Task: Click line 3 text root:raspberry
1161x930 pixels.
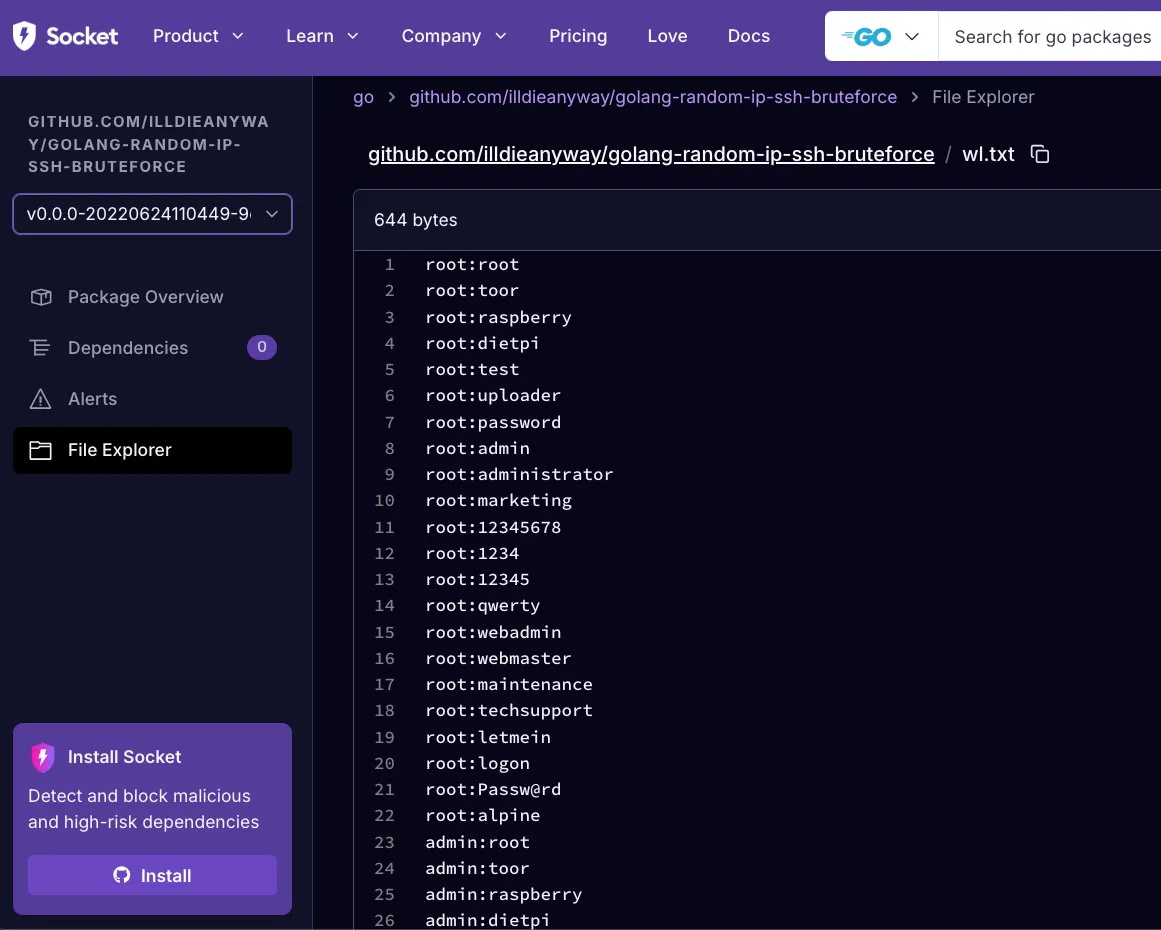Action: click(498, 317)
